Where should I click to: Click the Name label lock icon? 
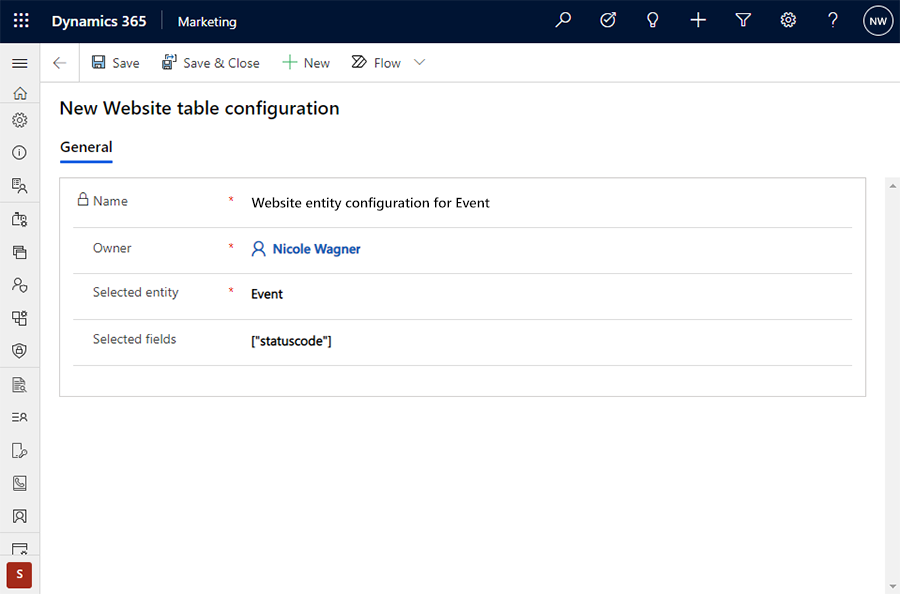click(x=83, y=199)
